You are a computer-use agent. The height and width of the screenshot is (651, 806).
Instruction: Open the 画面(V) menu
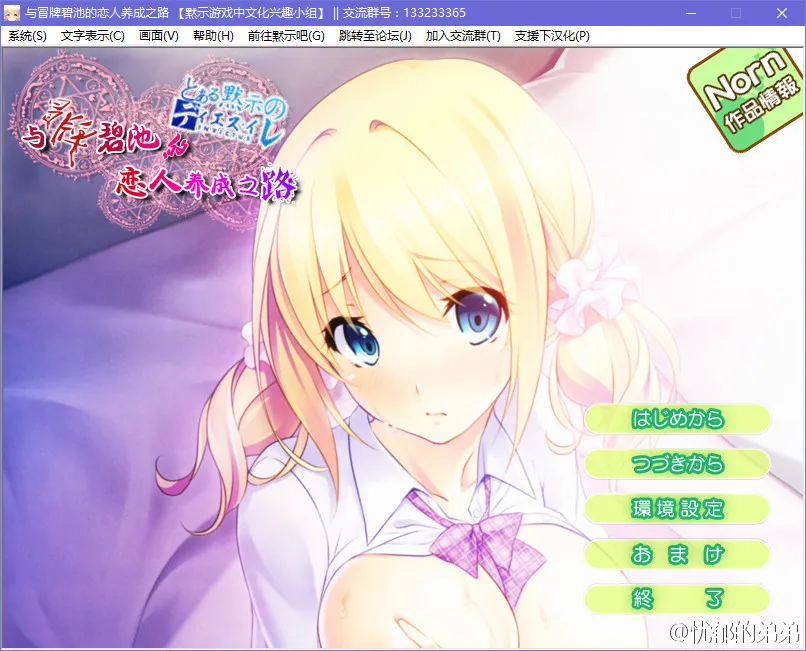[x=159, y=36]
